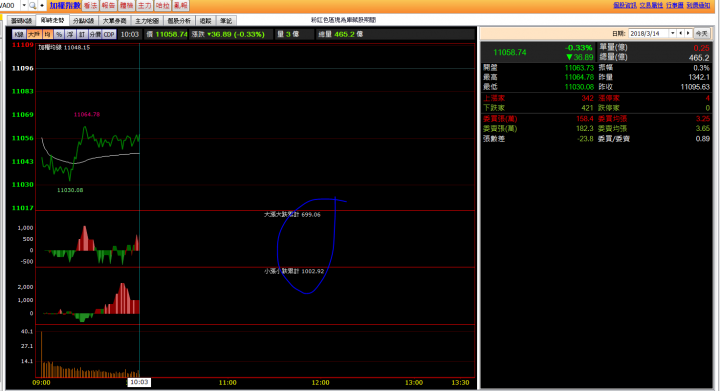
Task: Go to next date with right arrow
Action: [x=688, y=34]
